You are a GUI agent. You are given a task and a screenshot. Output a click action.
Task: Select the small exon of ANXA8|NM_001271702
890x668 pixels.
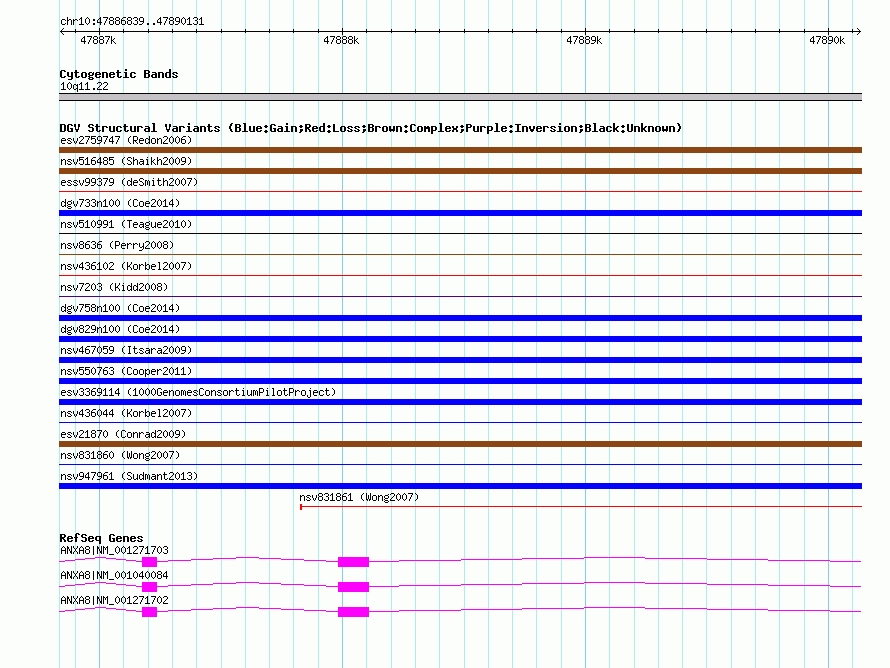pyautogui.click(x=149, y=612)
